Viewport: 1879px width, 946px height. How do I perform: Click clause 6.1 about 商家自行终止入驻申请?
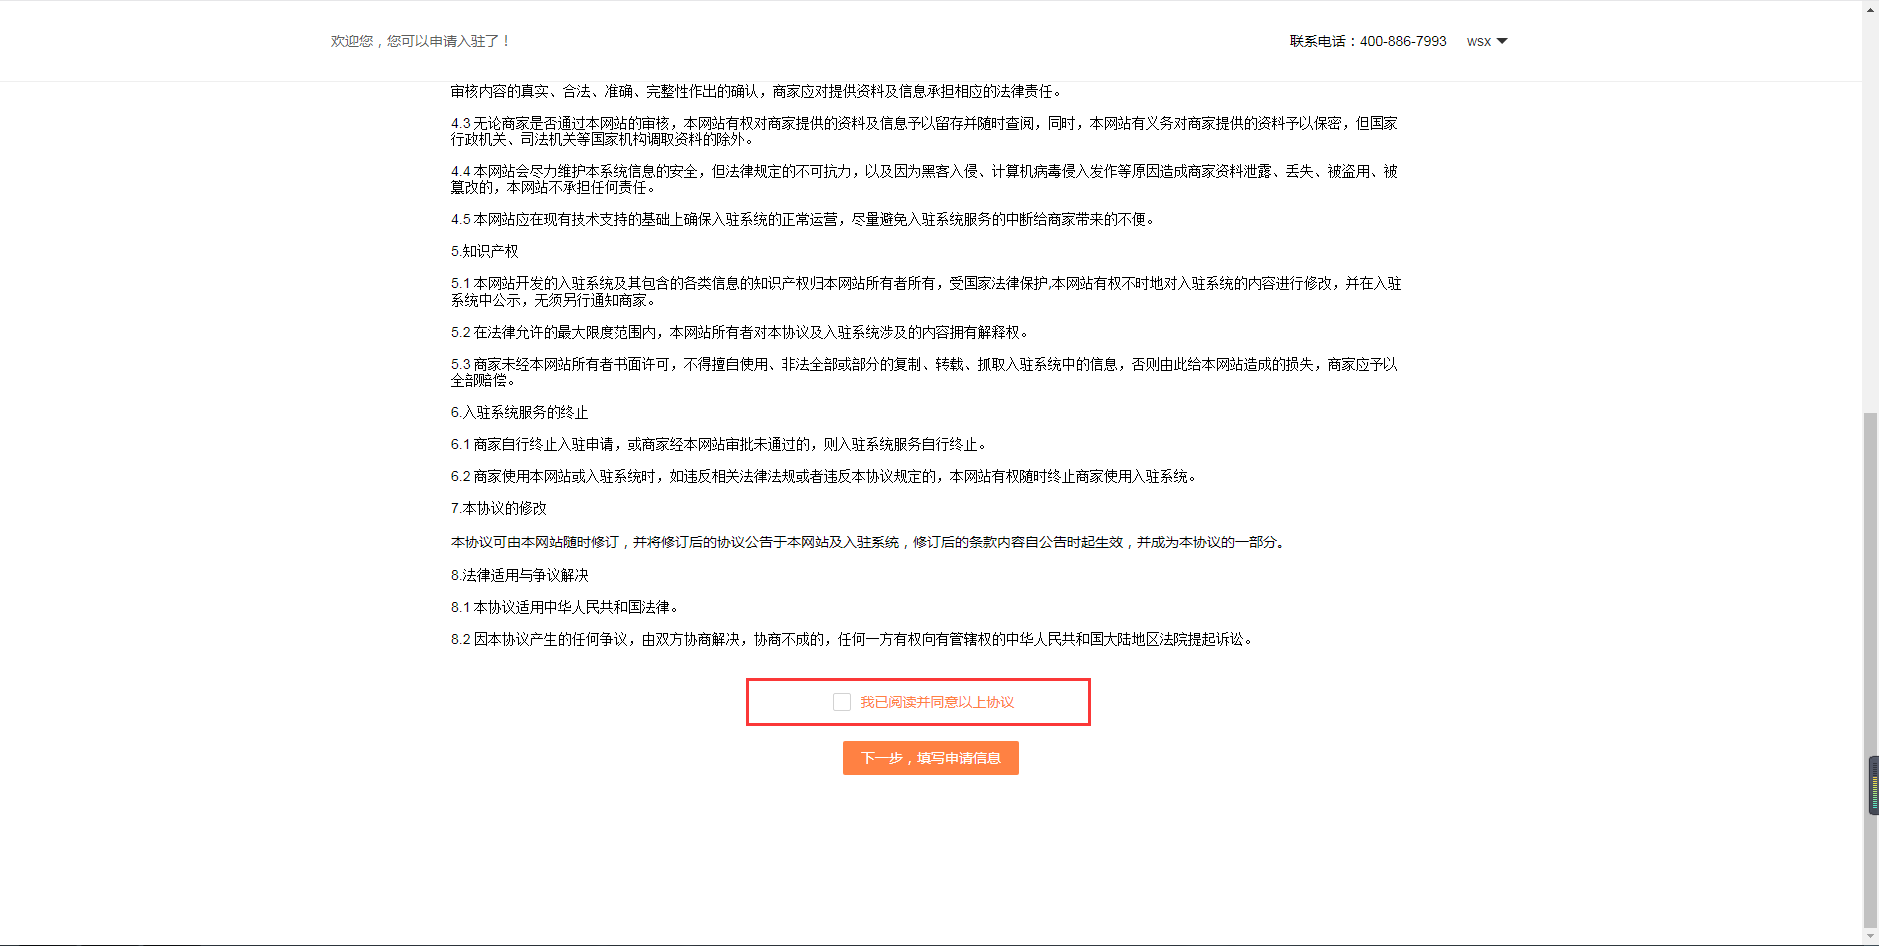pos(720,444)
